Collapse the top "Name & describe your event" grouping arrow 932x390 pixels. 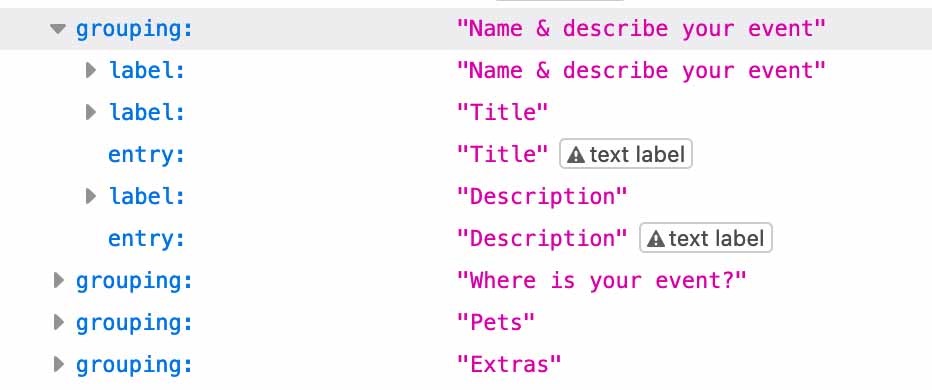(x=58, y=29)
